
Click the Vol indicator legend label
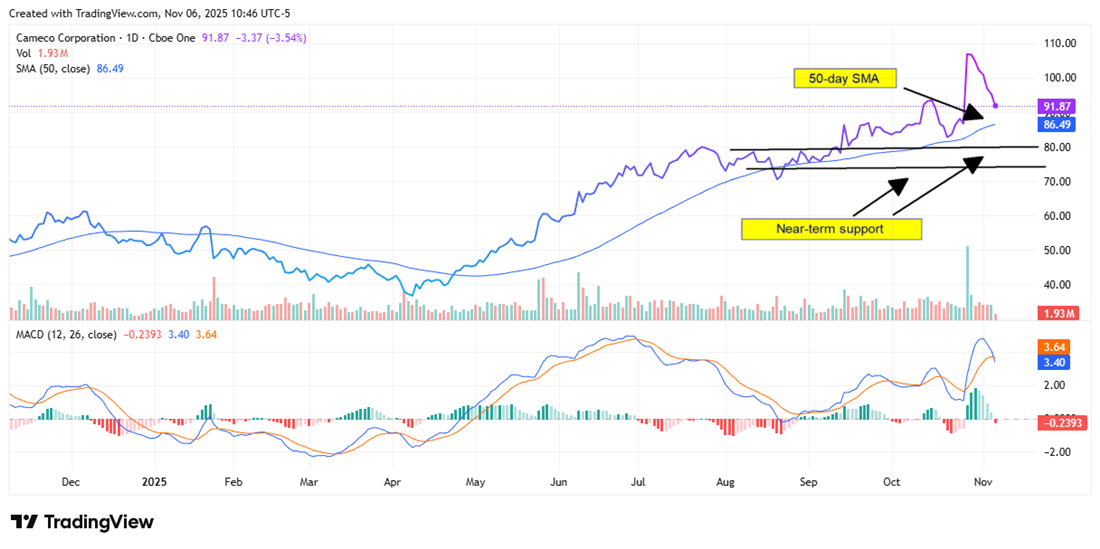click(x=25, y=53)
